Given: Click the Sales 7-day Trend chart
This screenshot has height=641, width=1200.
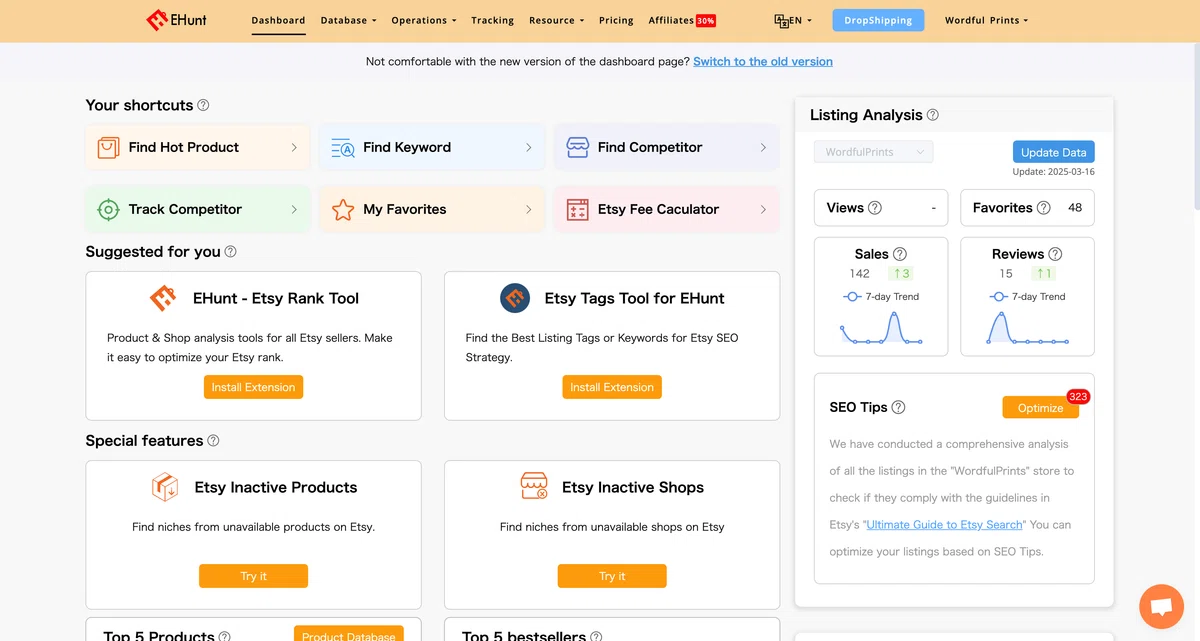Looking at the screenshot, I should coord(881,328).
